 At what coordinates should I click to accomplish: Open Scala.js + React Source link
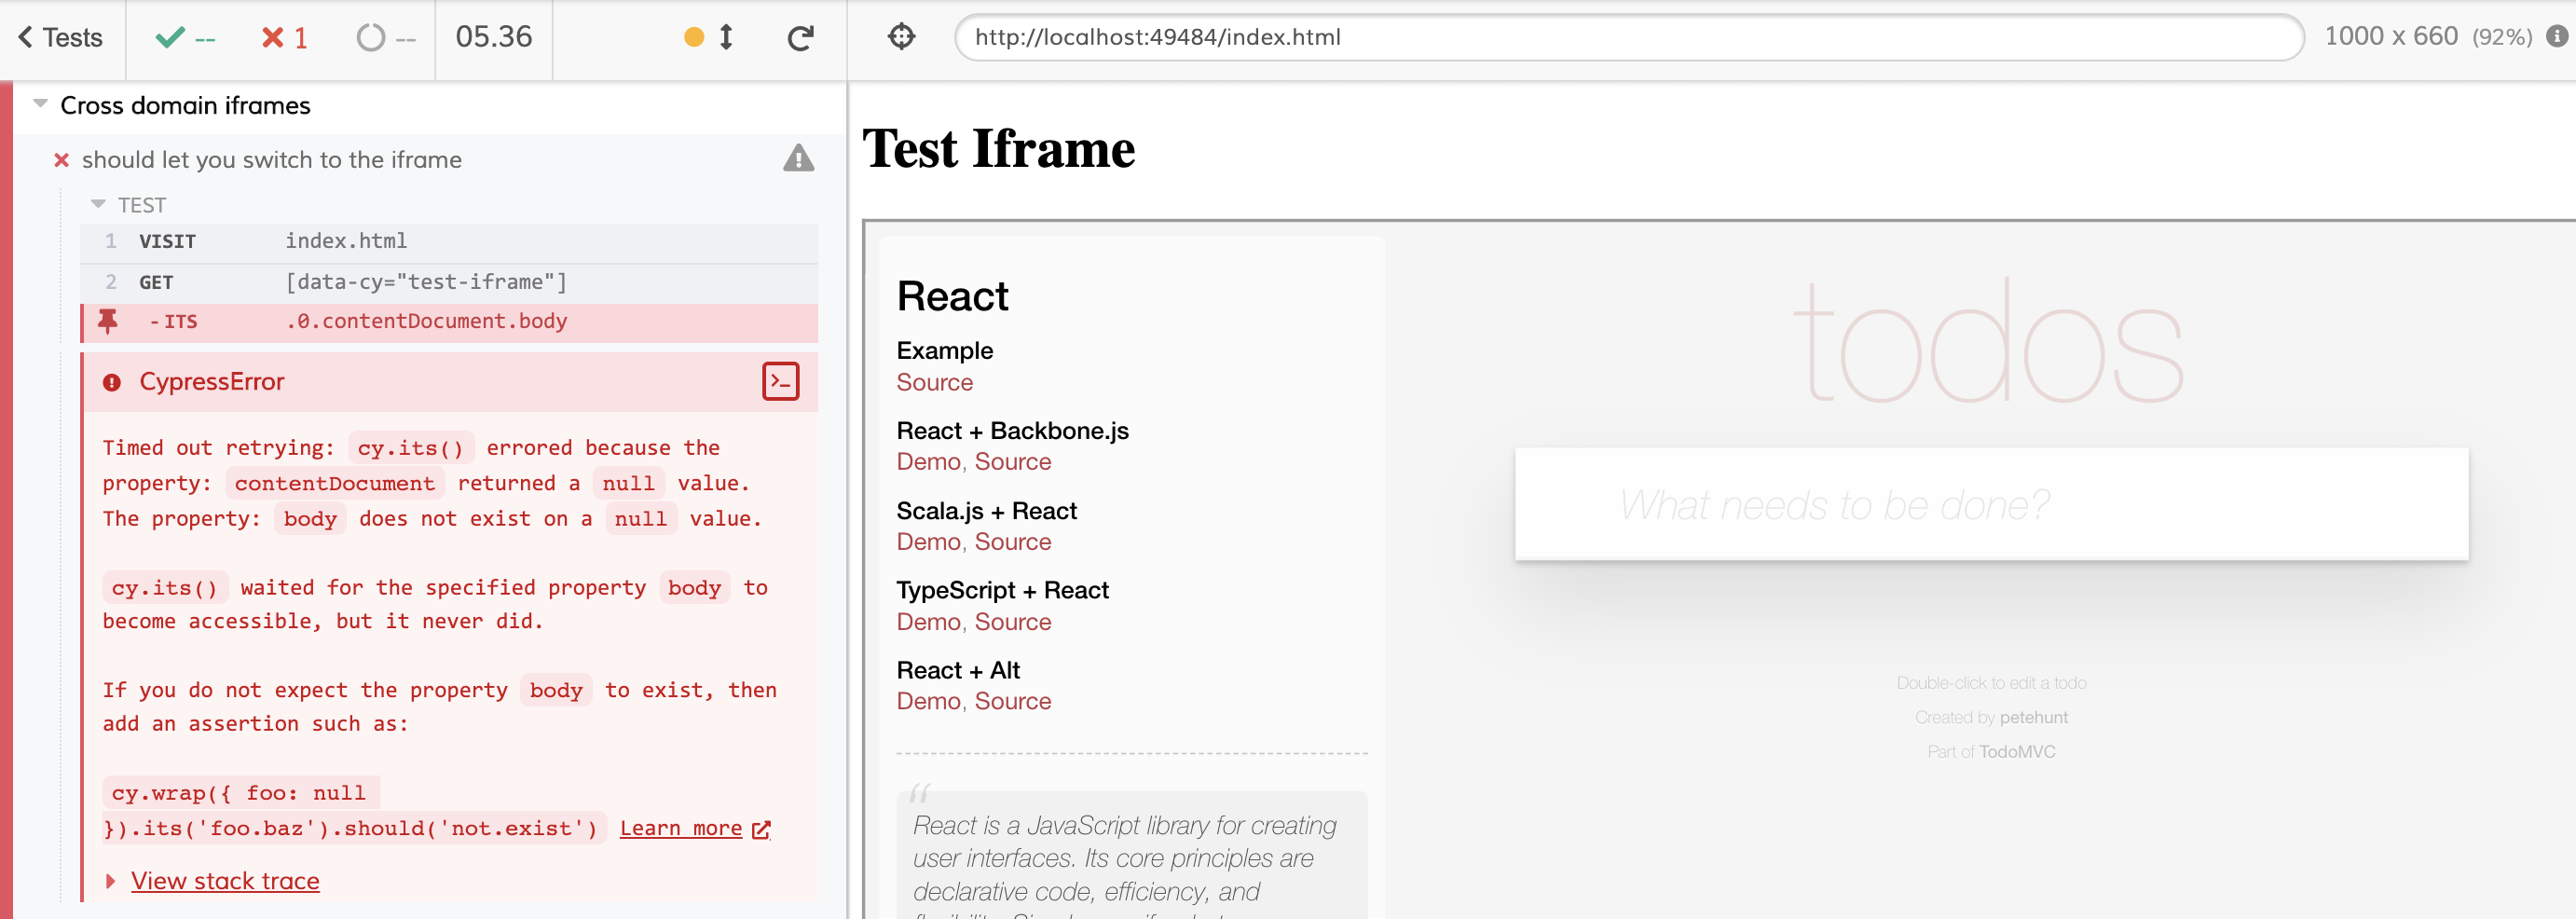[1012, 542]
